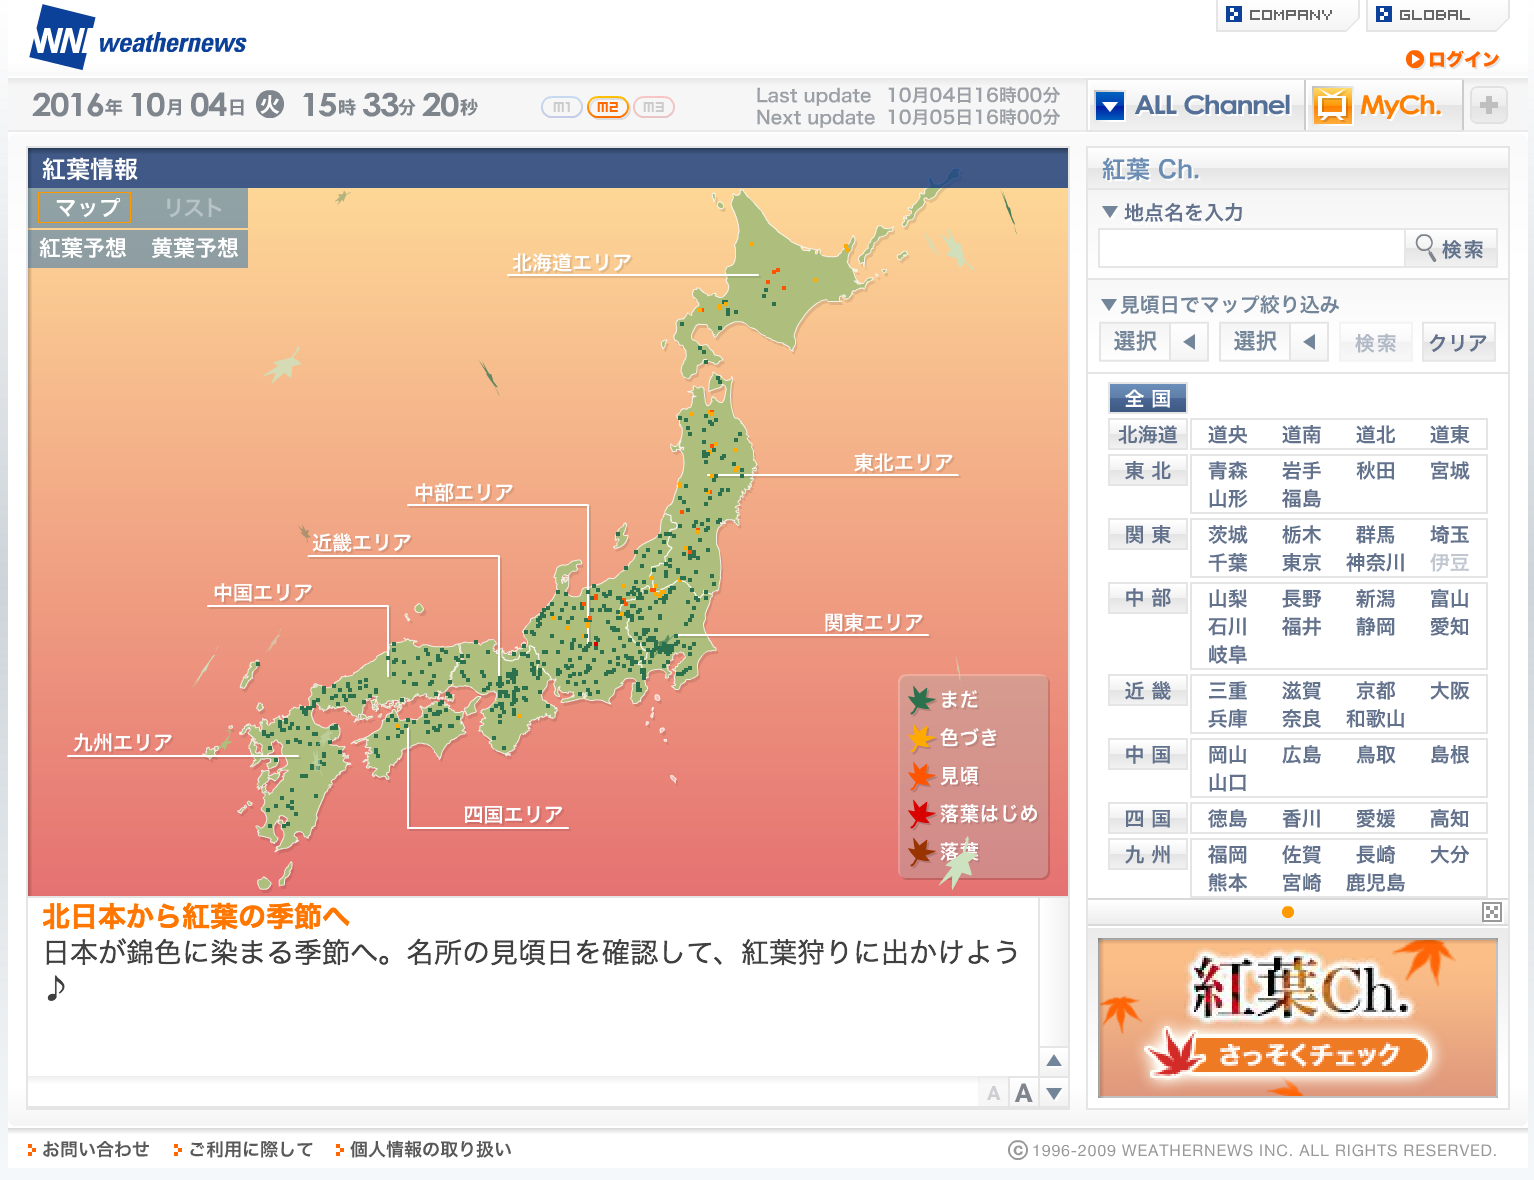Click the plus icon beside MyCh.
This screenshot has width=1534, height=1180.
point(1489,105)
